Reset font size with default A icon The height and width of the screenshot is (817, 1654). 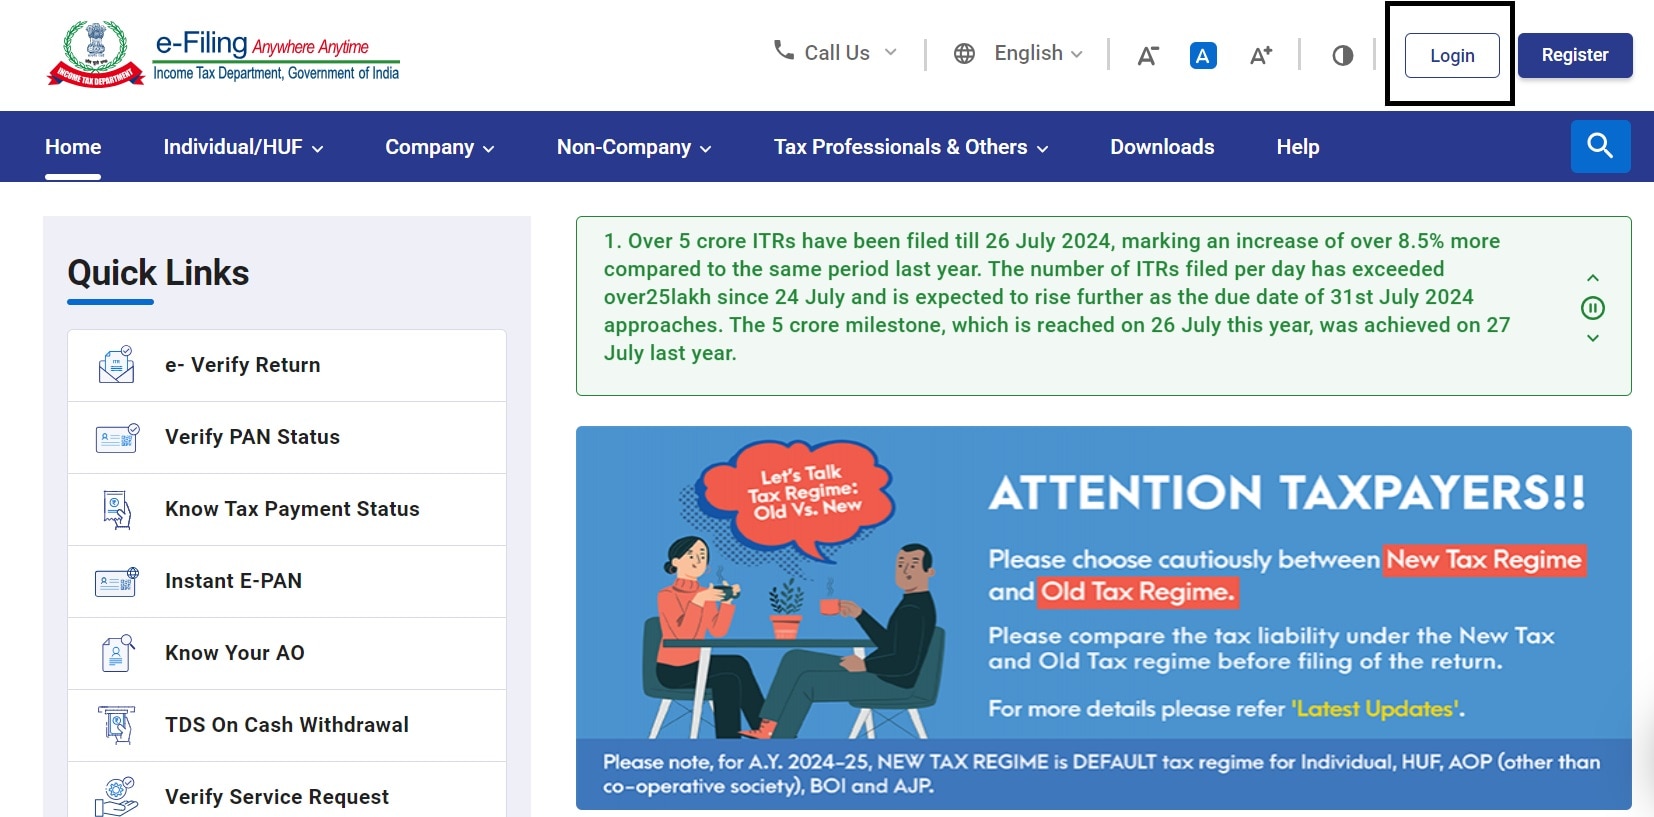tap(1203, 56)
